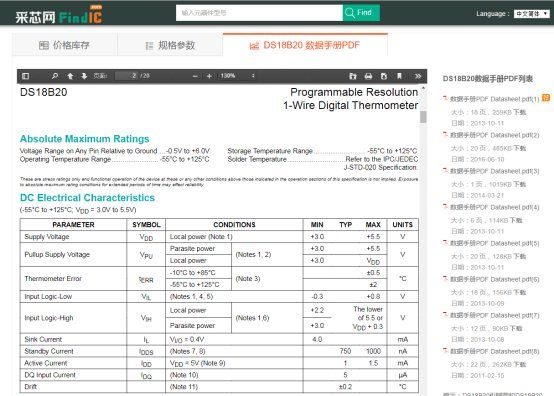Open Datasheet pdf(7) link
The image size is (554, 396).
(495, 315)
